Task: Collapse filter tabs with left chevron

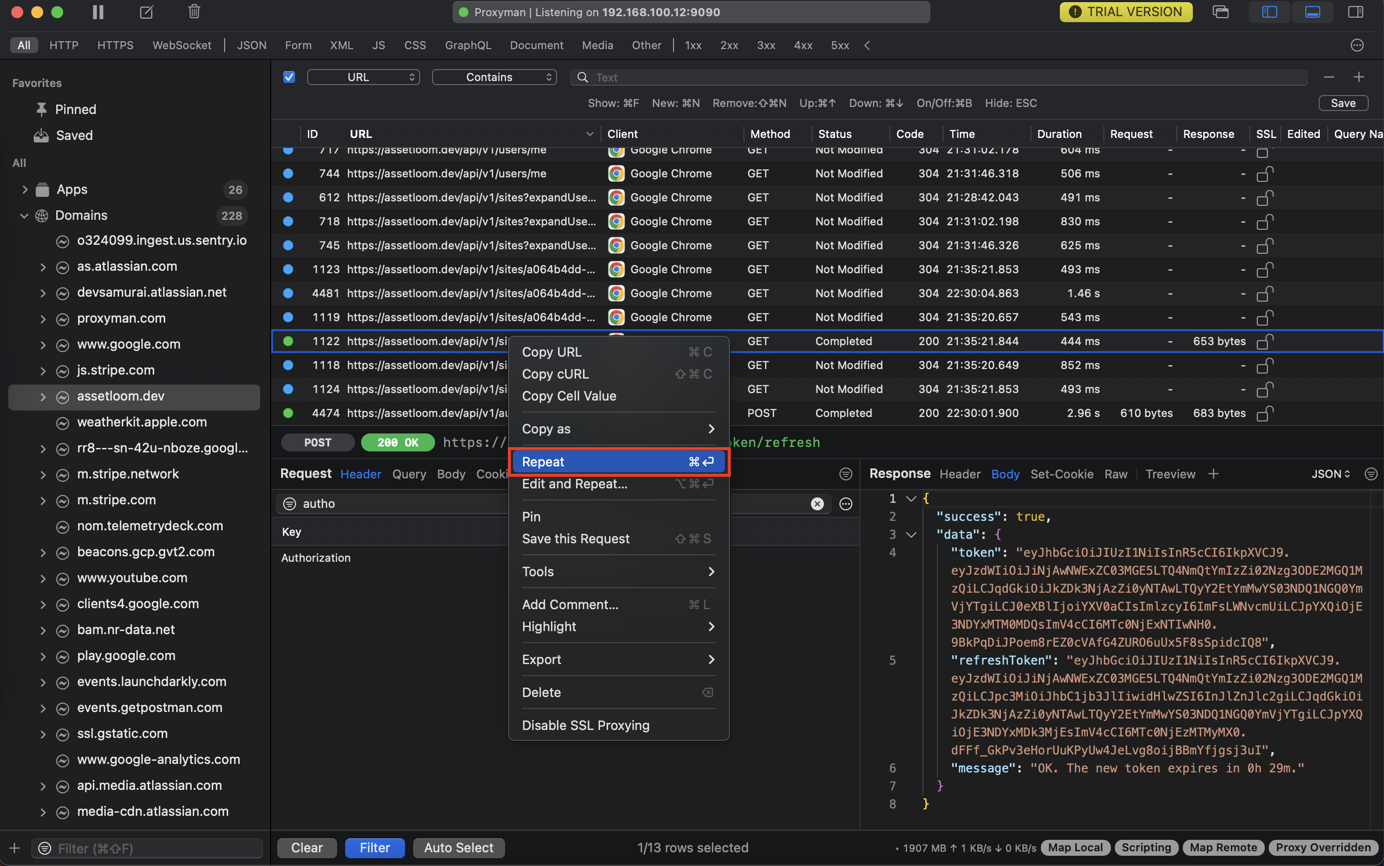Action: [x=867, y=45]
